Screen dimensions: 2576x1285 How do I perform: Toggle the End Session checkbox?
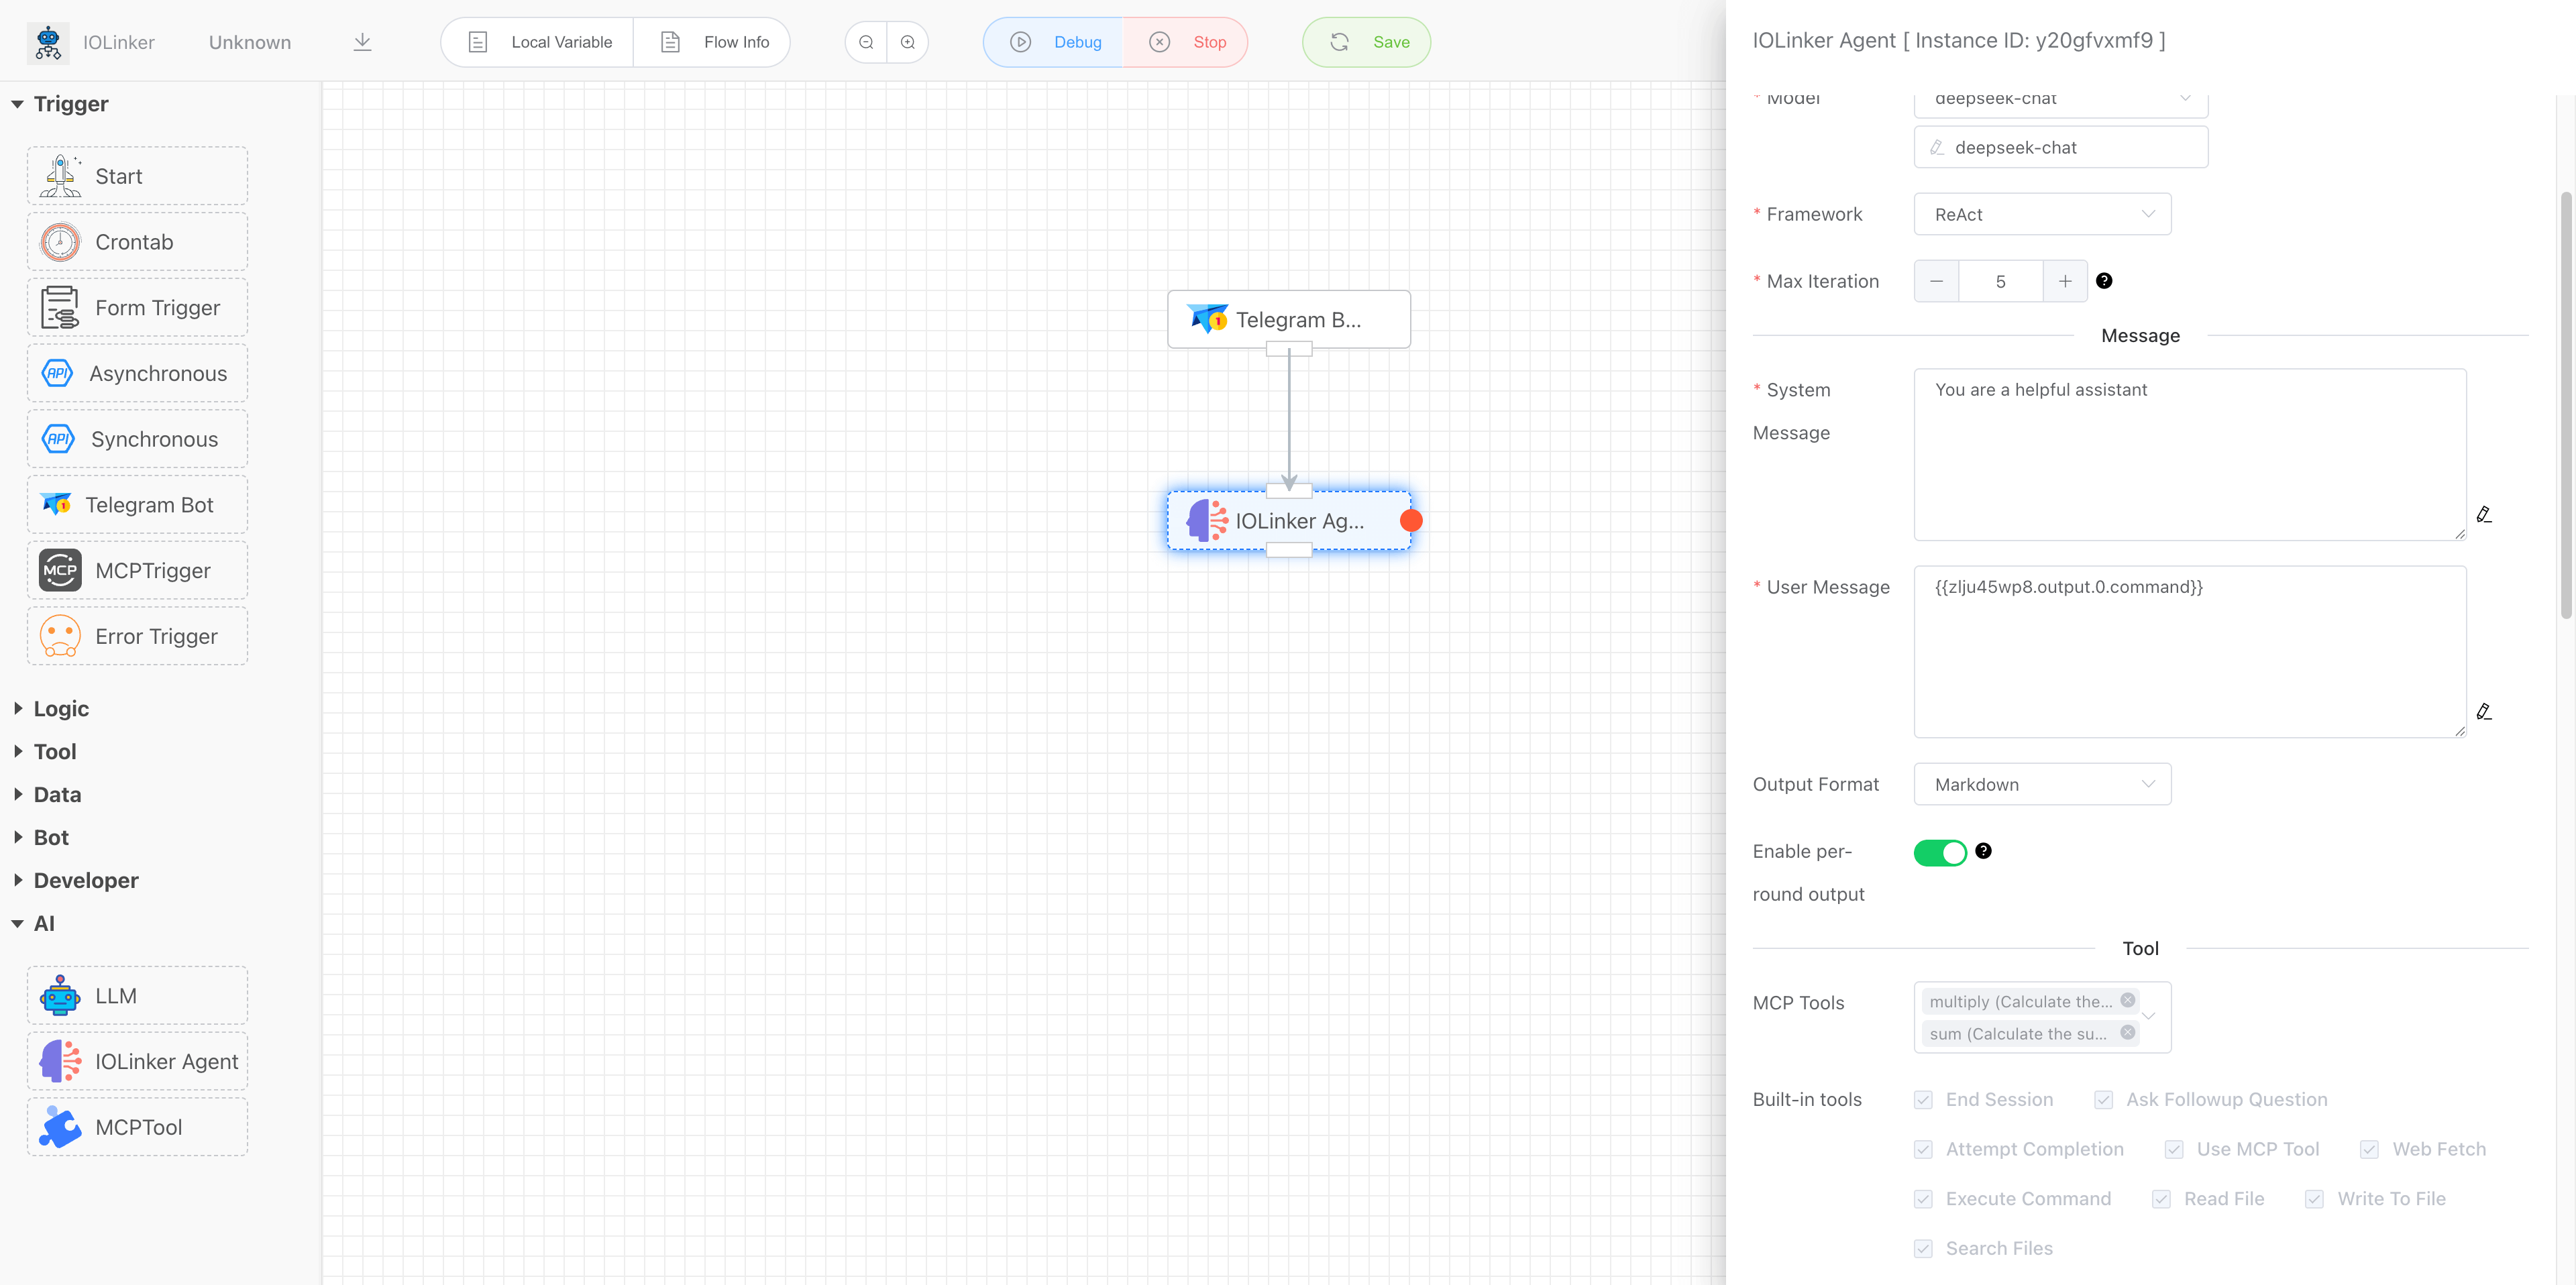pyautogui.click(x=1923, y=1100)
